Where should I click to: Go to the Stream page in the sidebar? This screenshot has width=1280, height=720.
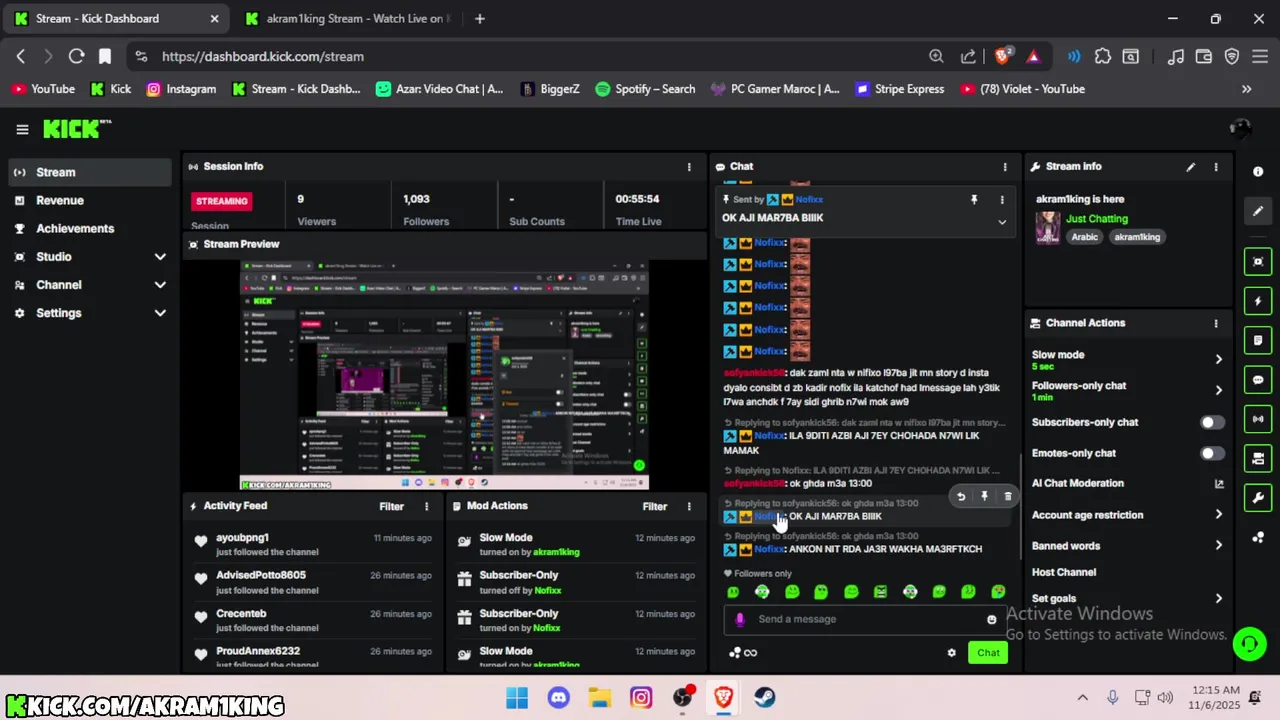(92, 172)
